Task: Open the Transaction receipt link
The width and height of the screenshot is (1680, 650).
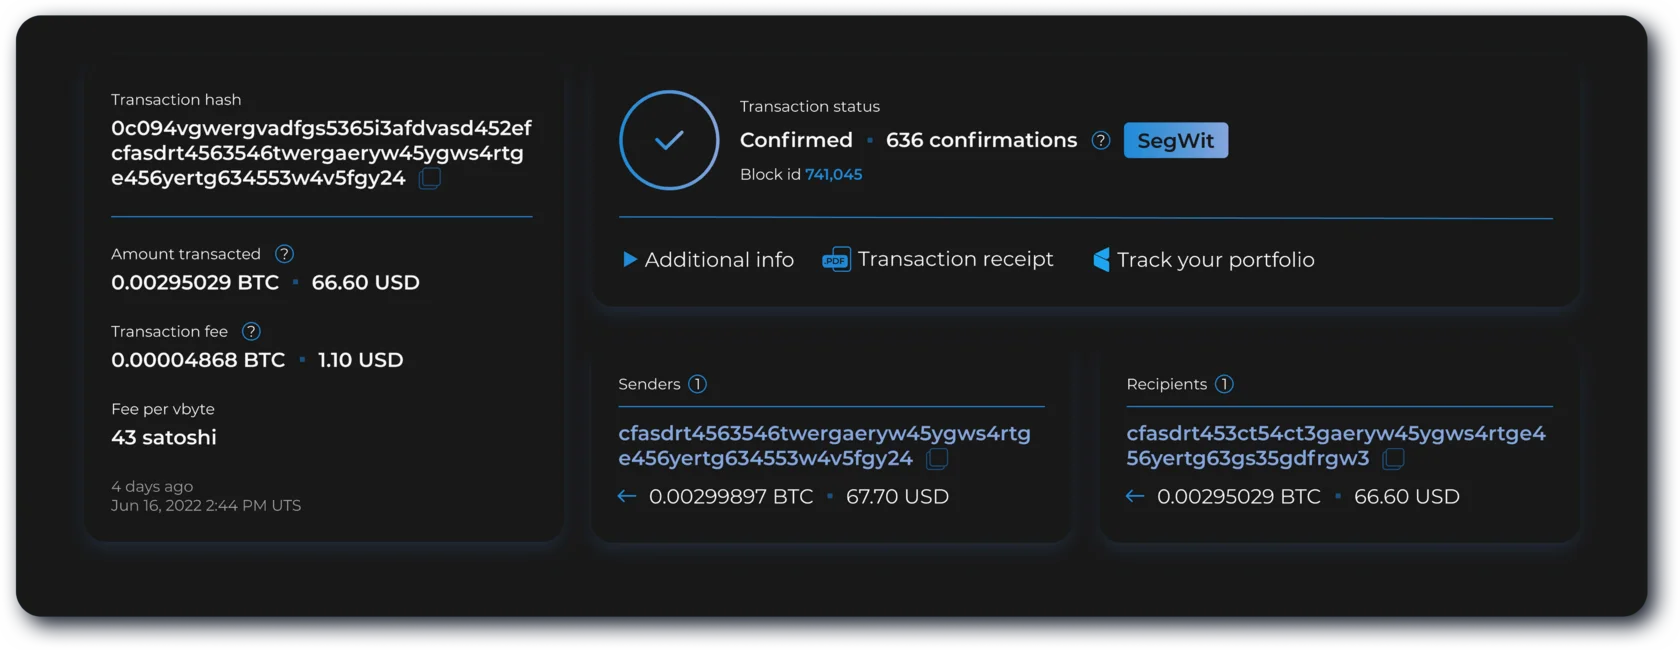Action: [955, 260]
